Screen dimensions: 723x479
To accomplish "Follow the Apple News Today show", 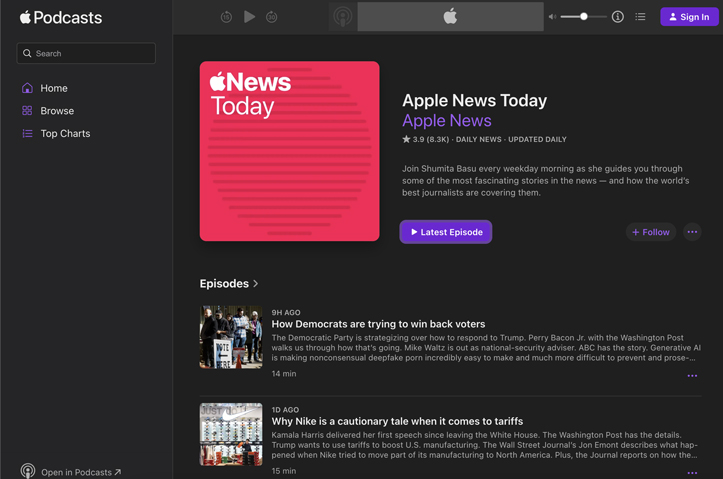I will [x=651, y=232].
